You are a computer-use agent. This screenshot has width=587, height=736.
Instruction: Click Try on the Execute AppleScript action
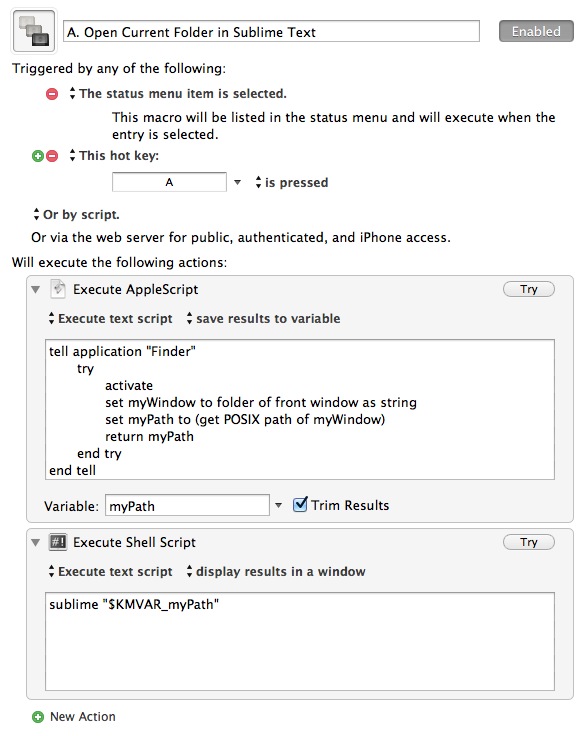click(529, 289)
